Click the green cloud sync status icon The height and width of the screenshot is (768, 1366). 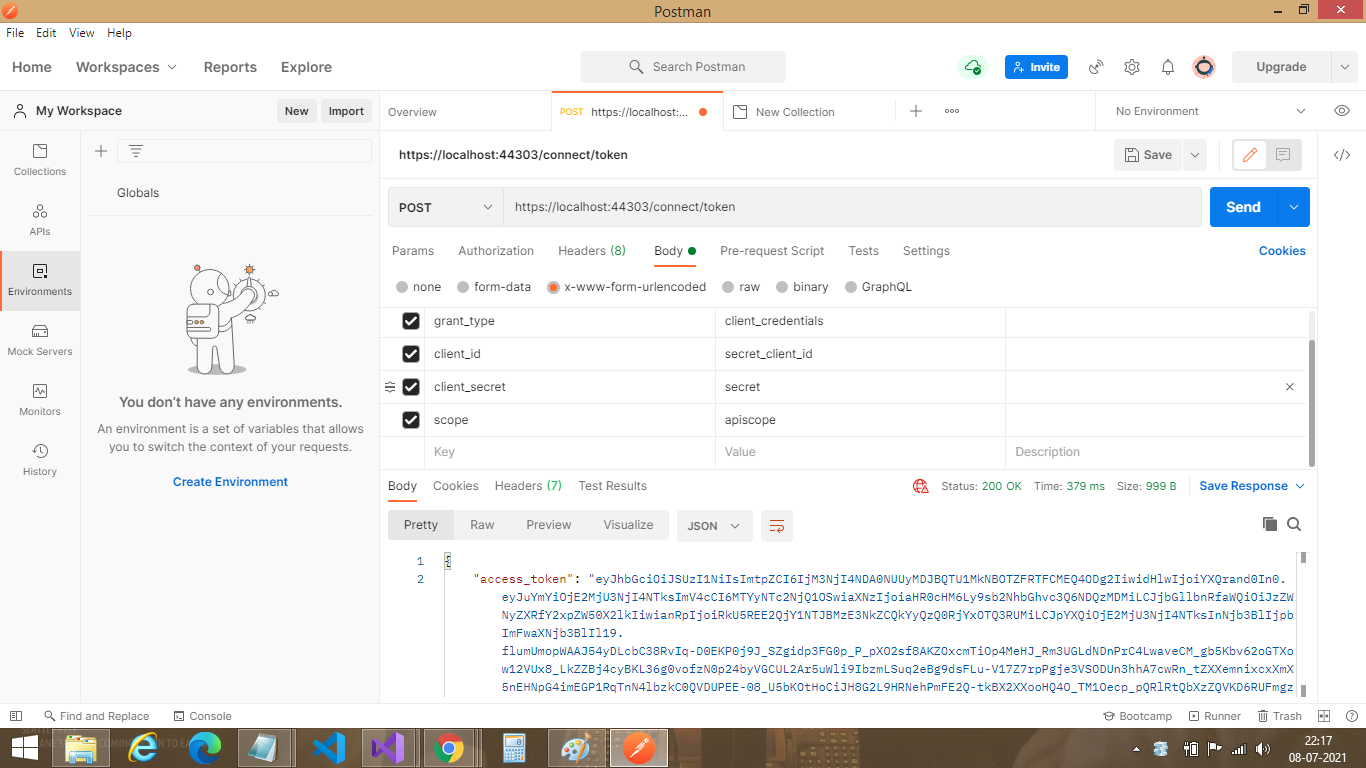point(973,67)
